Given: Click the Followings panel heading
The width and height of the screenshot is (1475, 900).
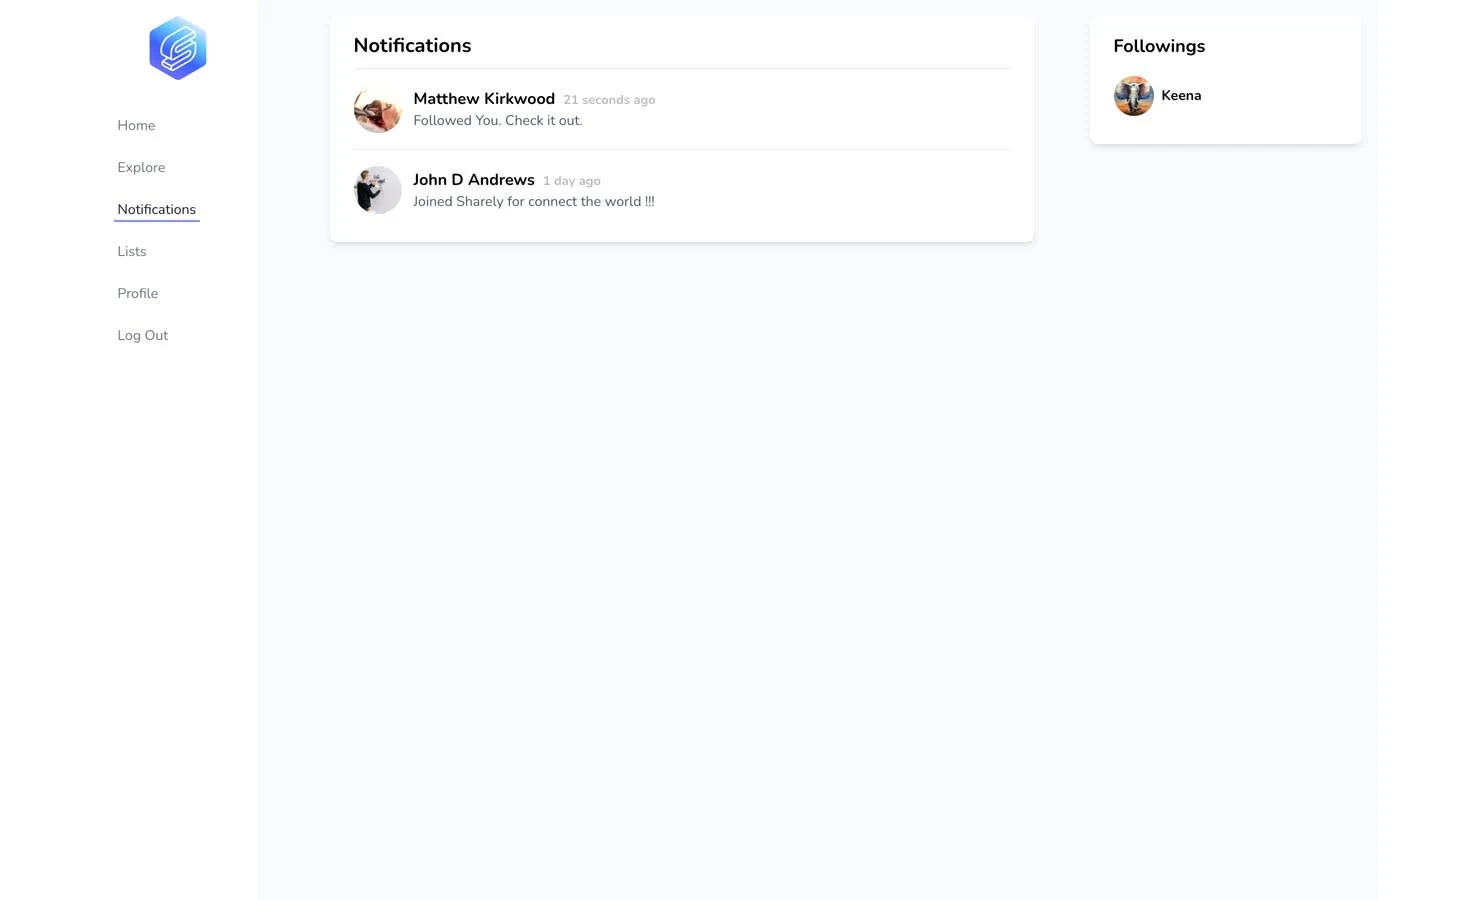Looking at the screenshot, I should pyautogui.click(x=1159, y=46).
